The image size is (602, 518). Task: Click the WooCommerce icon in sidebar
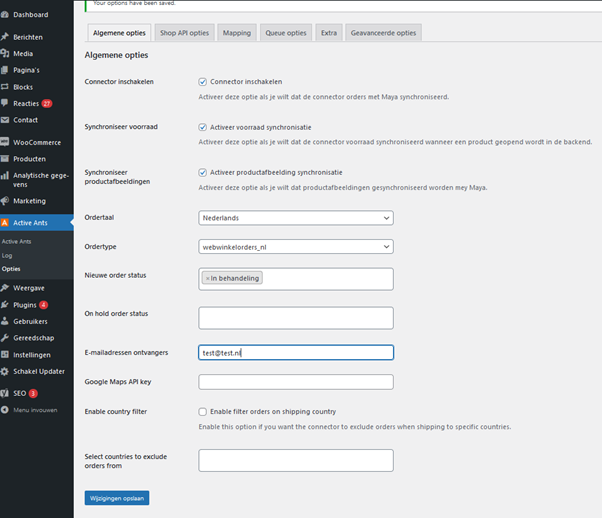click(6, 142)
